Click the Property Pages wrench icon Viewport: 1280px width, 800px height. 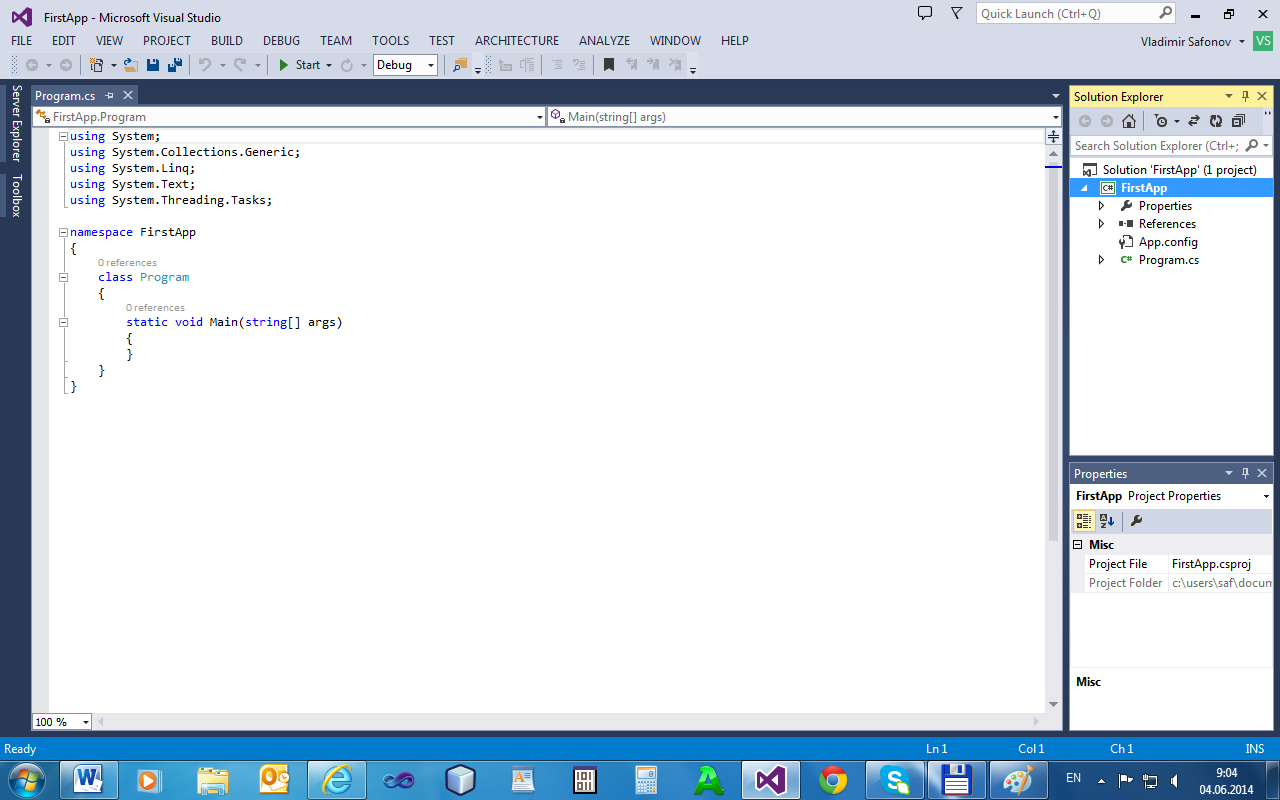1136,520
